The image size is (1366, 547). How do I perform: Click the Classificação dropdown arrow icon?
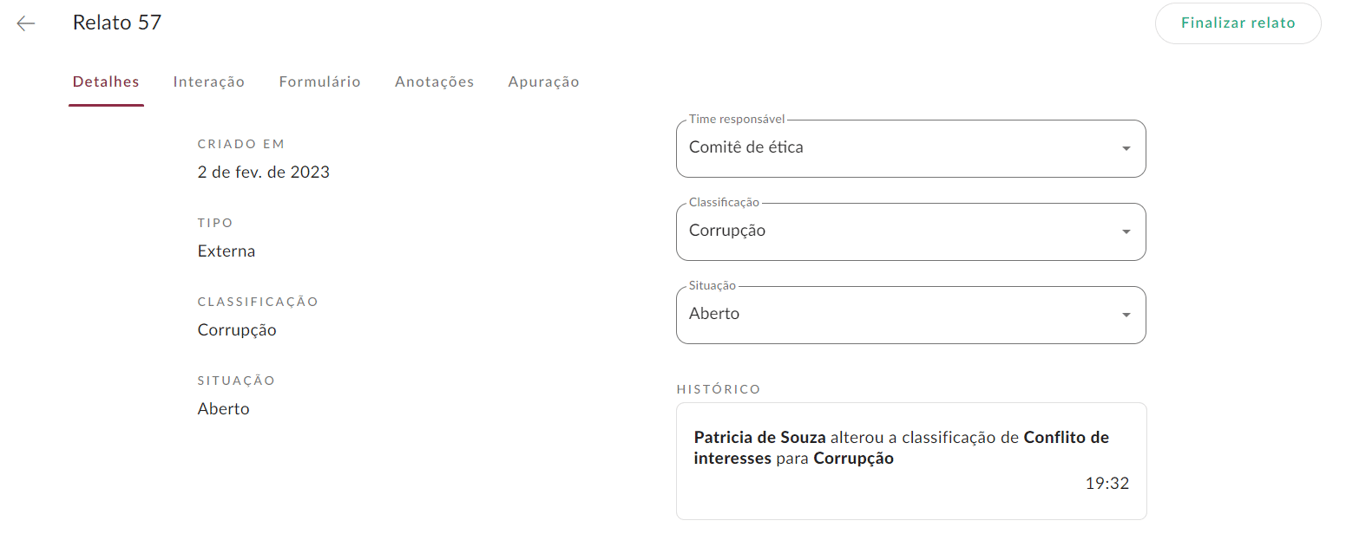coord(1126,232)
